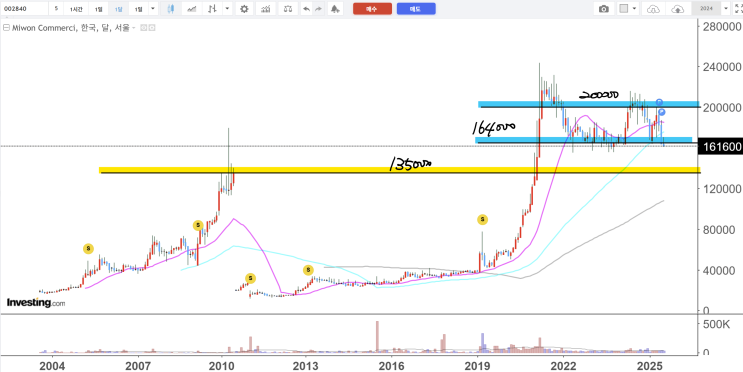Expand the time interval dropdown arrow

click(153, 9)
